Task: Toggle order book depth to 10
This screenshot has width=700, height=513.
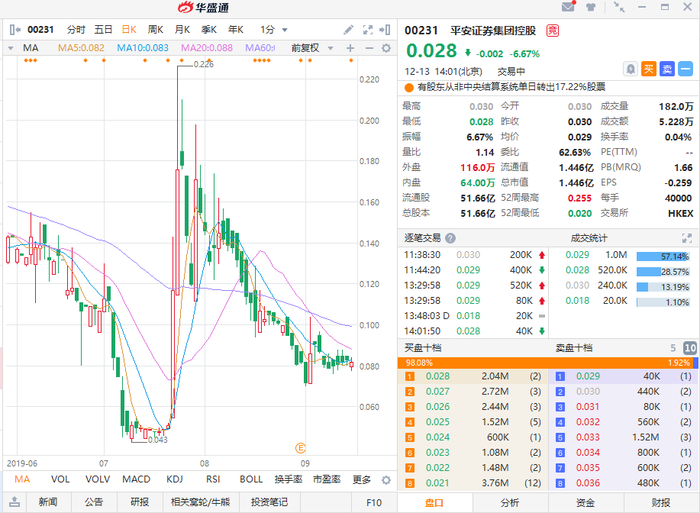Action: point(690,348)
